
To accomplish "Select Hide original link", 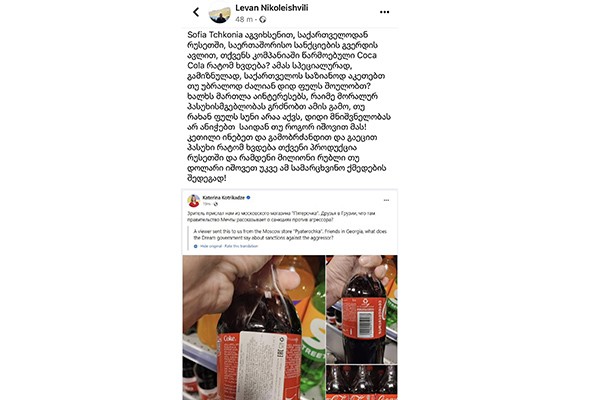I will (211, 246).
